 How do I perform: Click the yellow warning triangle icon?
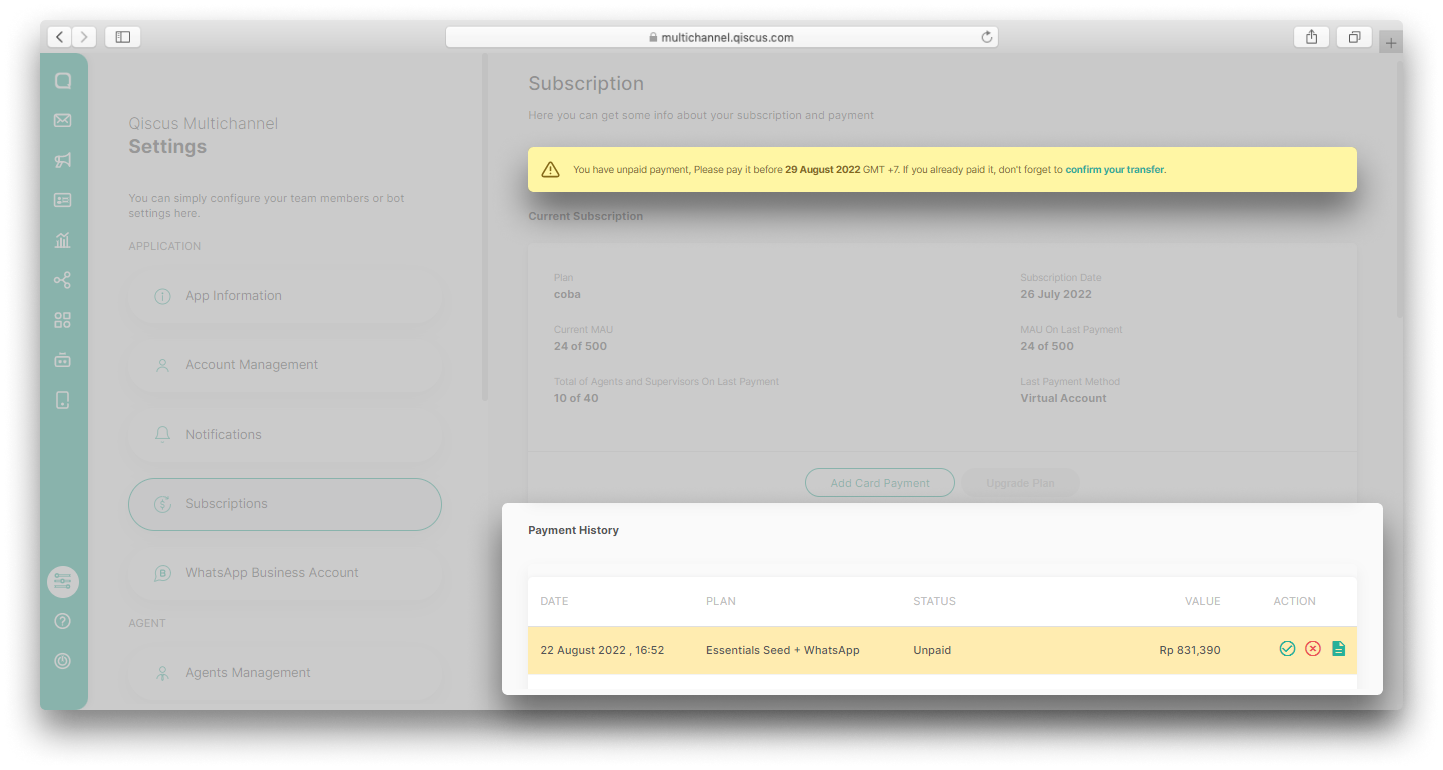click(x=550, y=170)
